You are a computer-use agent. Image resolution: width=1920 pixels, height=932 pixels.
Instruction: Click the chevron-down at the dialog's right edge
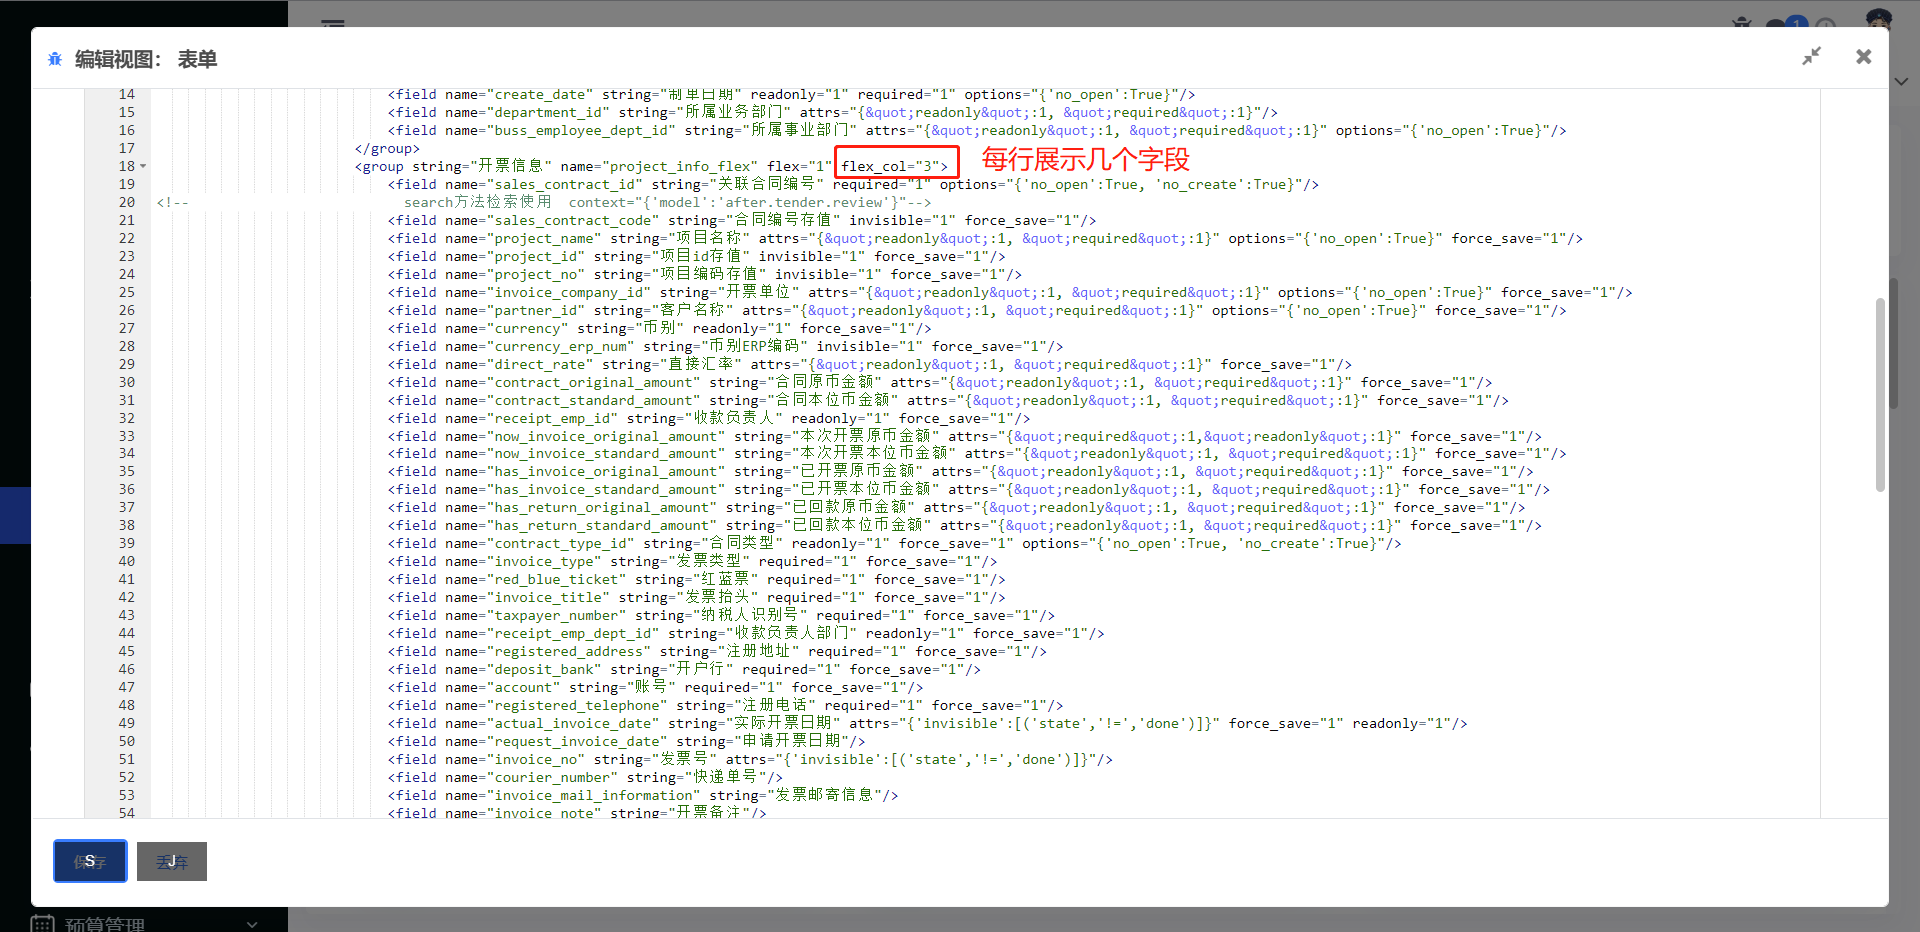point(1901,81)
